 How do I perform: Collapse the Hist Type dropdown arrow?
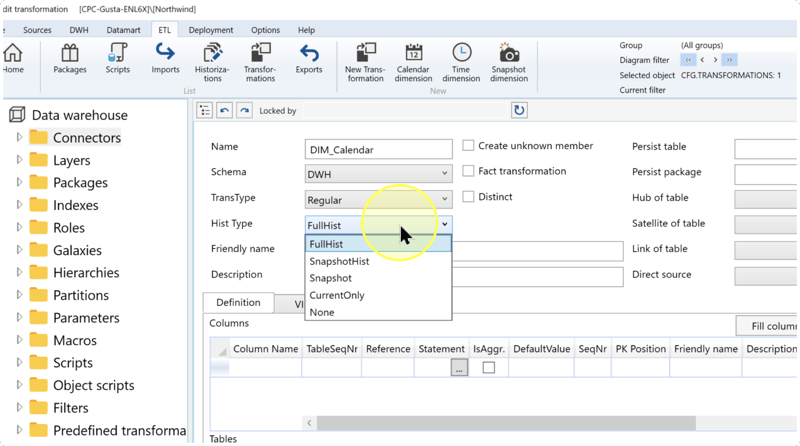click(444, 225)
